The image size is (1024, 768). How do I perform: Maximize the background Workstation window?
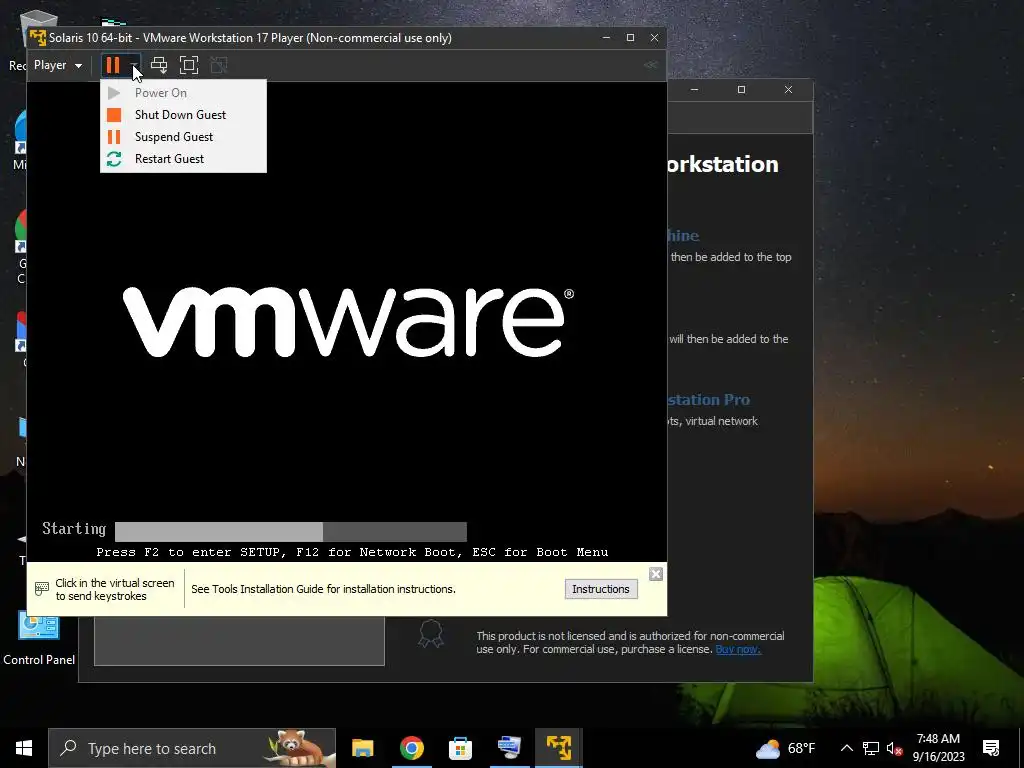[741, 89]
